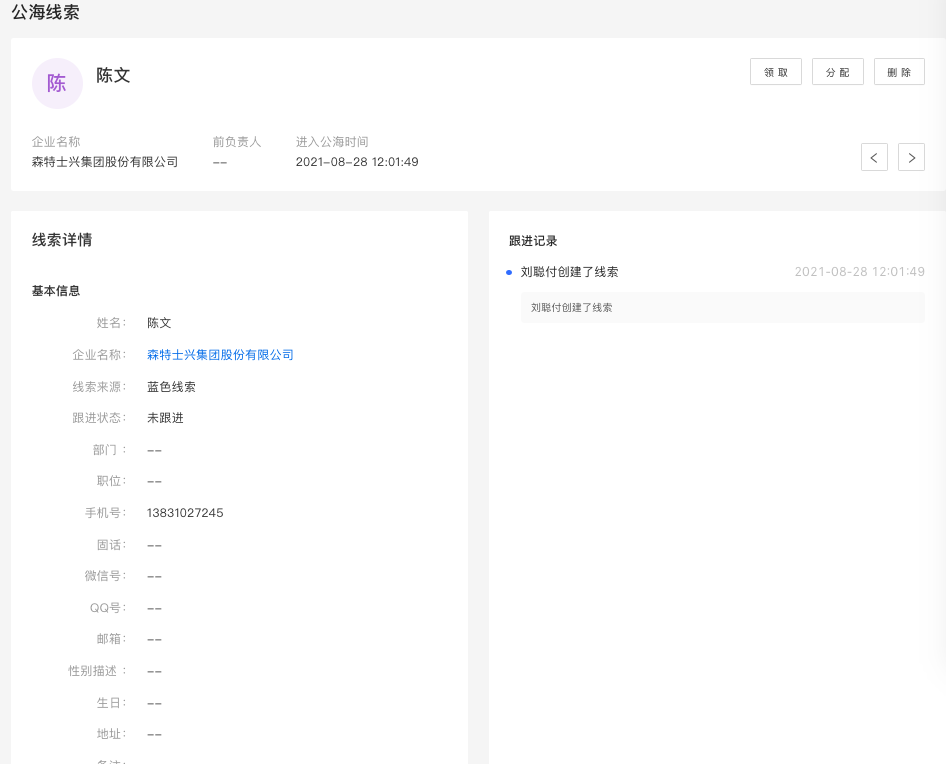Click the 跟进记录 panel heading
The image size is (946, 764).
[533, 241]
